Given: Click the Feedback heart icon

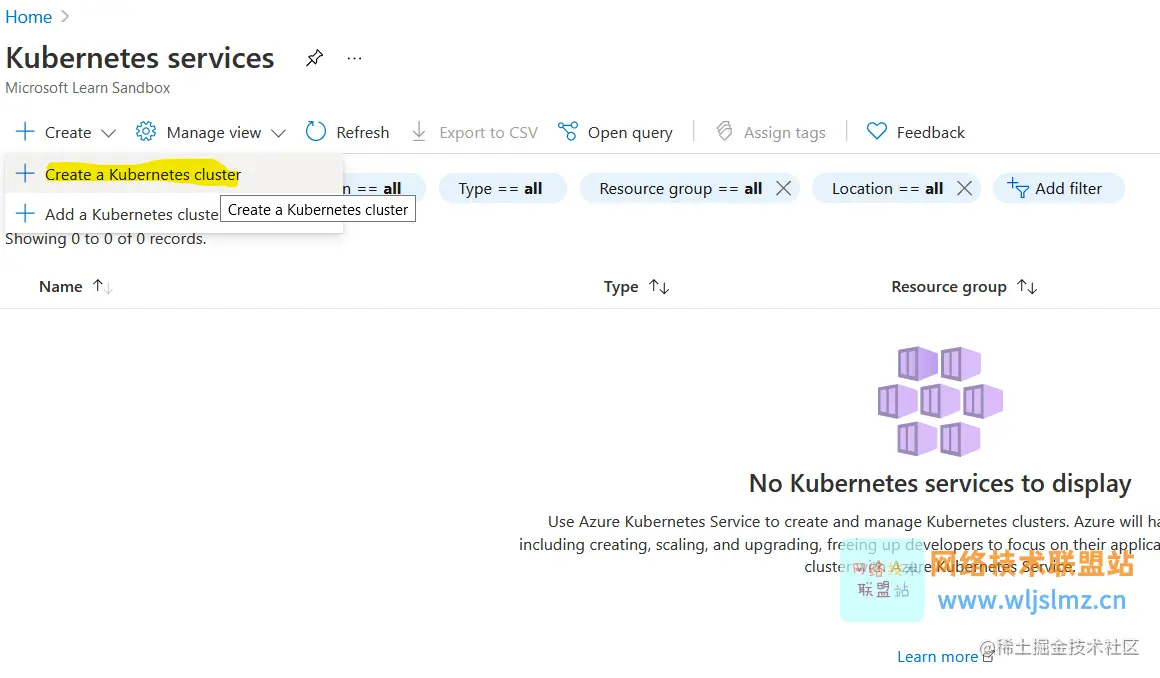Looking at the screenshot, I should [877, 132].
